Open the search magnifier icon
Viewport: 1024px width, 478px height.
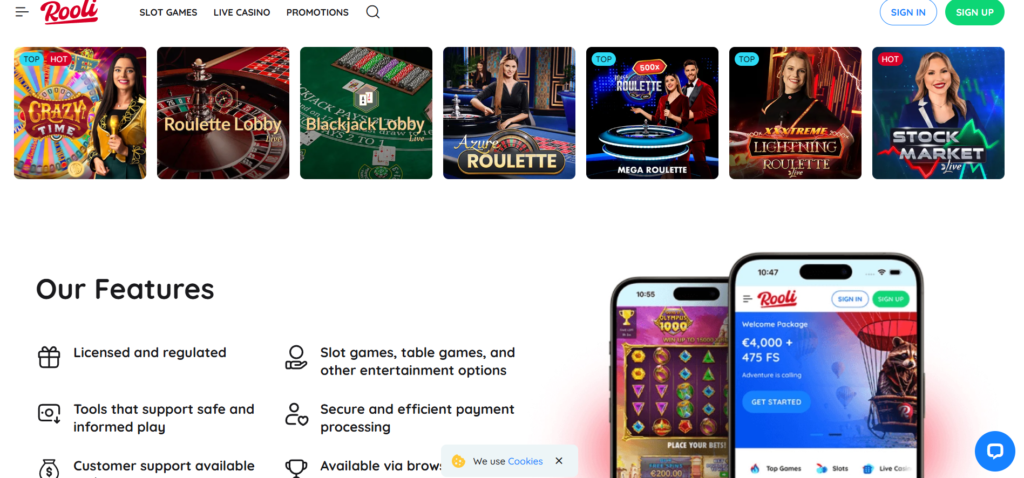[x=373, y=12]
